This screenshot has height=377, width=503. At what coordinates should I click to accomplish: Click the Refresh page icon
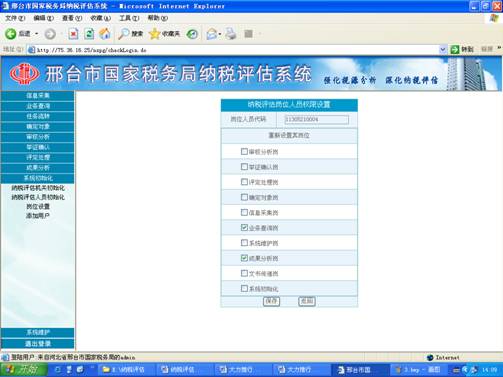89,34
